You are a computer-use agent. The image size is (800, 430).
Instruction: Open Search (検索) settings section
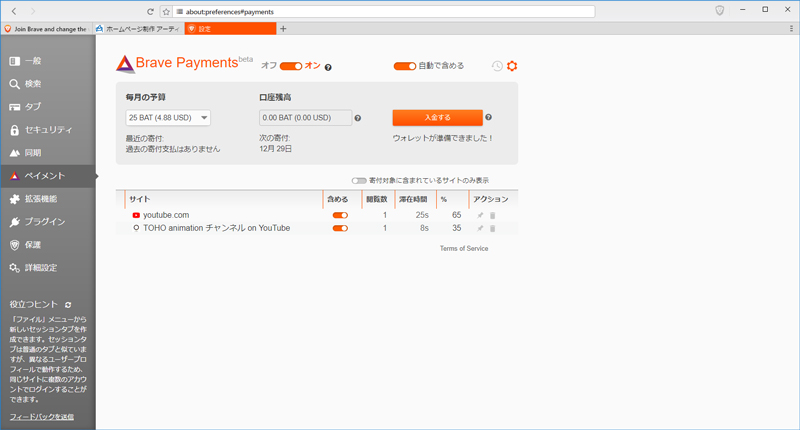(47, 84)
